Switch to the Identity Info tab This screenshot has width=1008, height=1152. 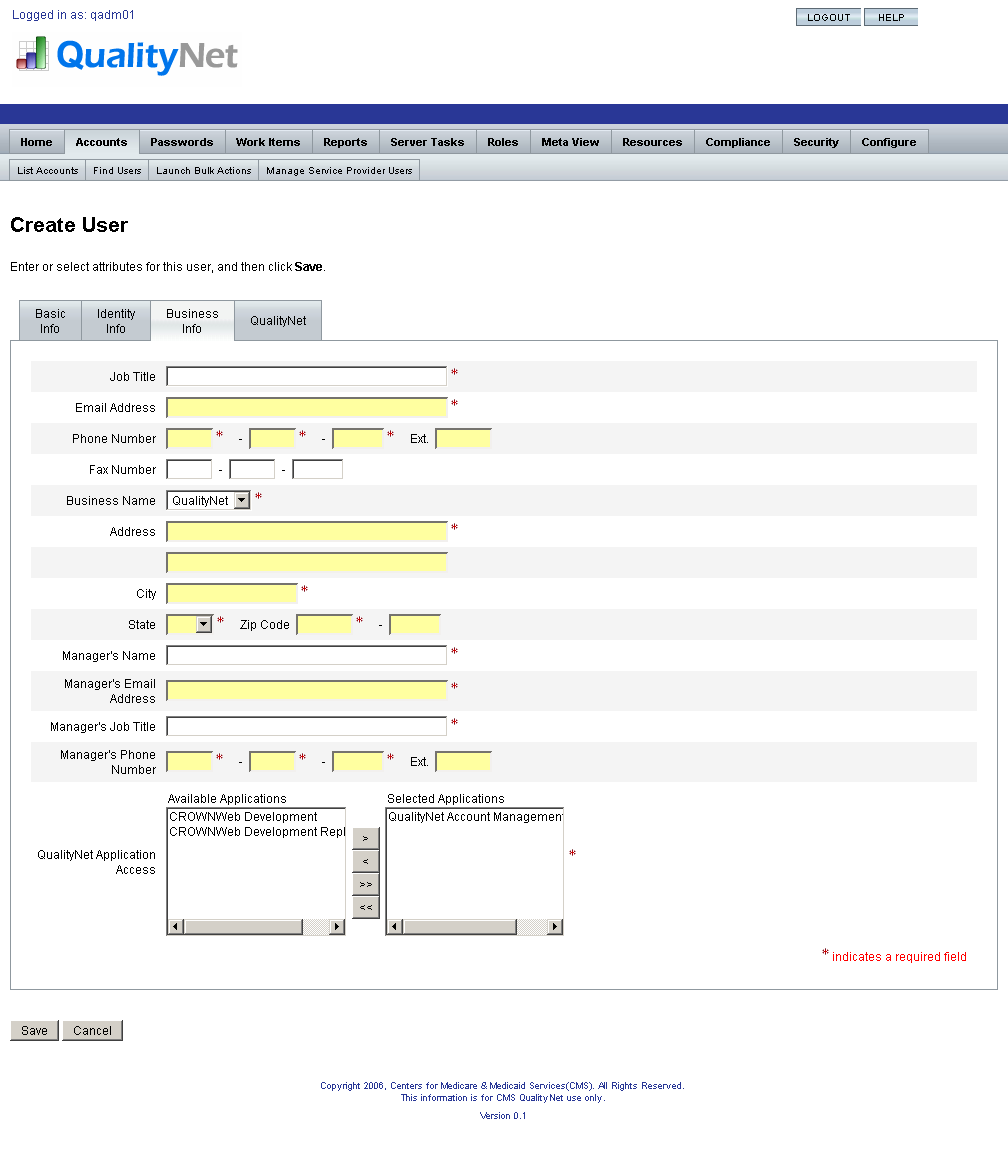tap(116, 321)
